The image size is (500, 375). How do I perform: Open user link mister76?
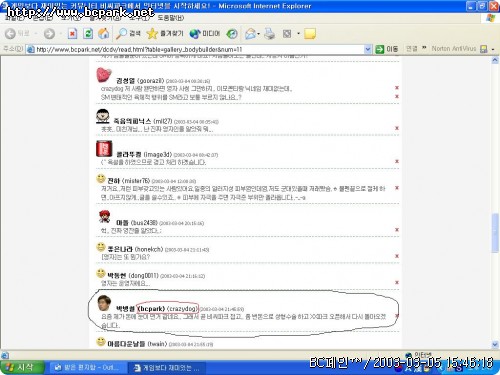(136, 181)
